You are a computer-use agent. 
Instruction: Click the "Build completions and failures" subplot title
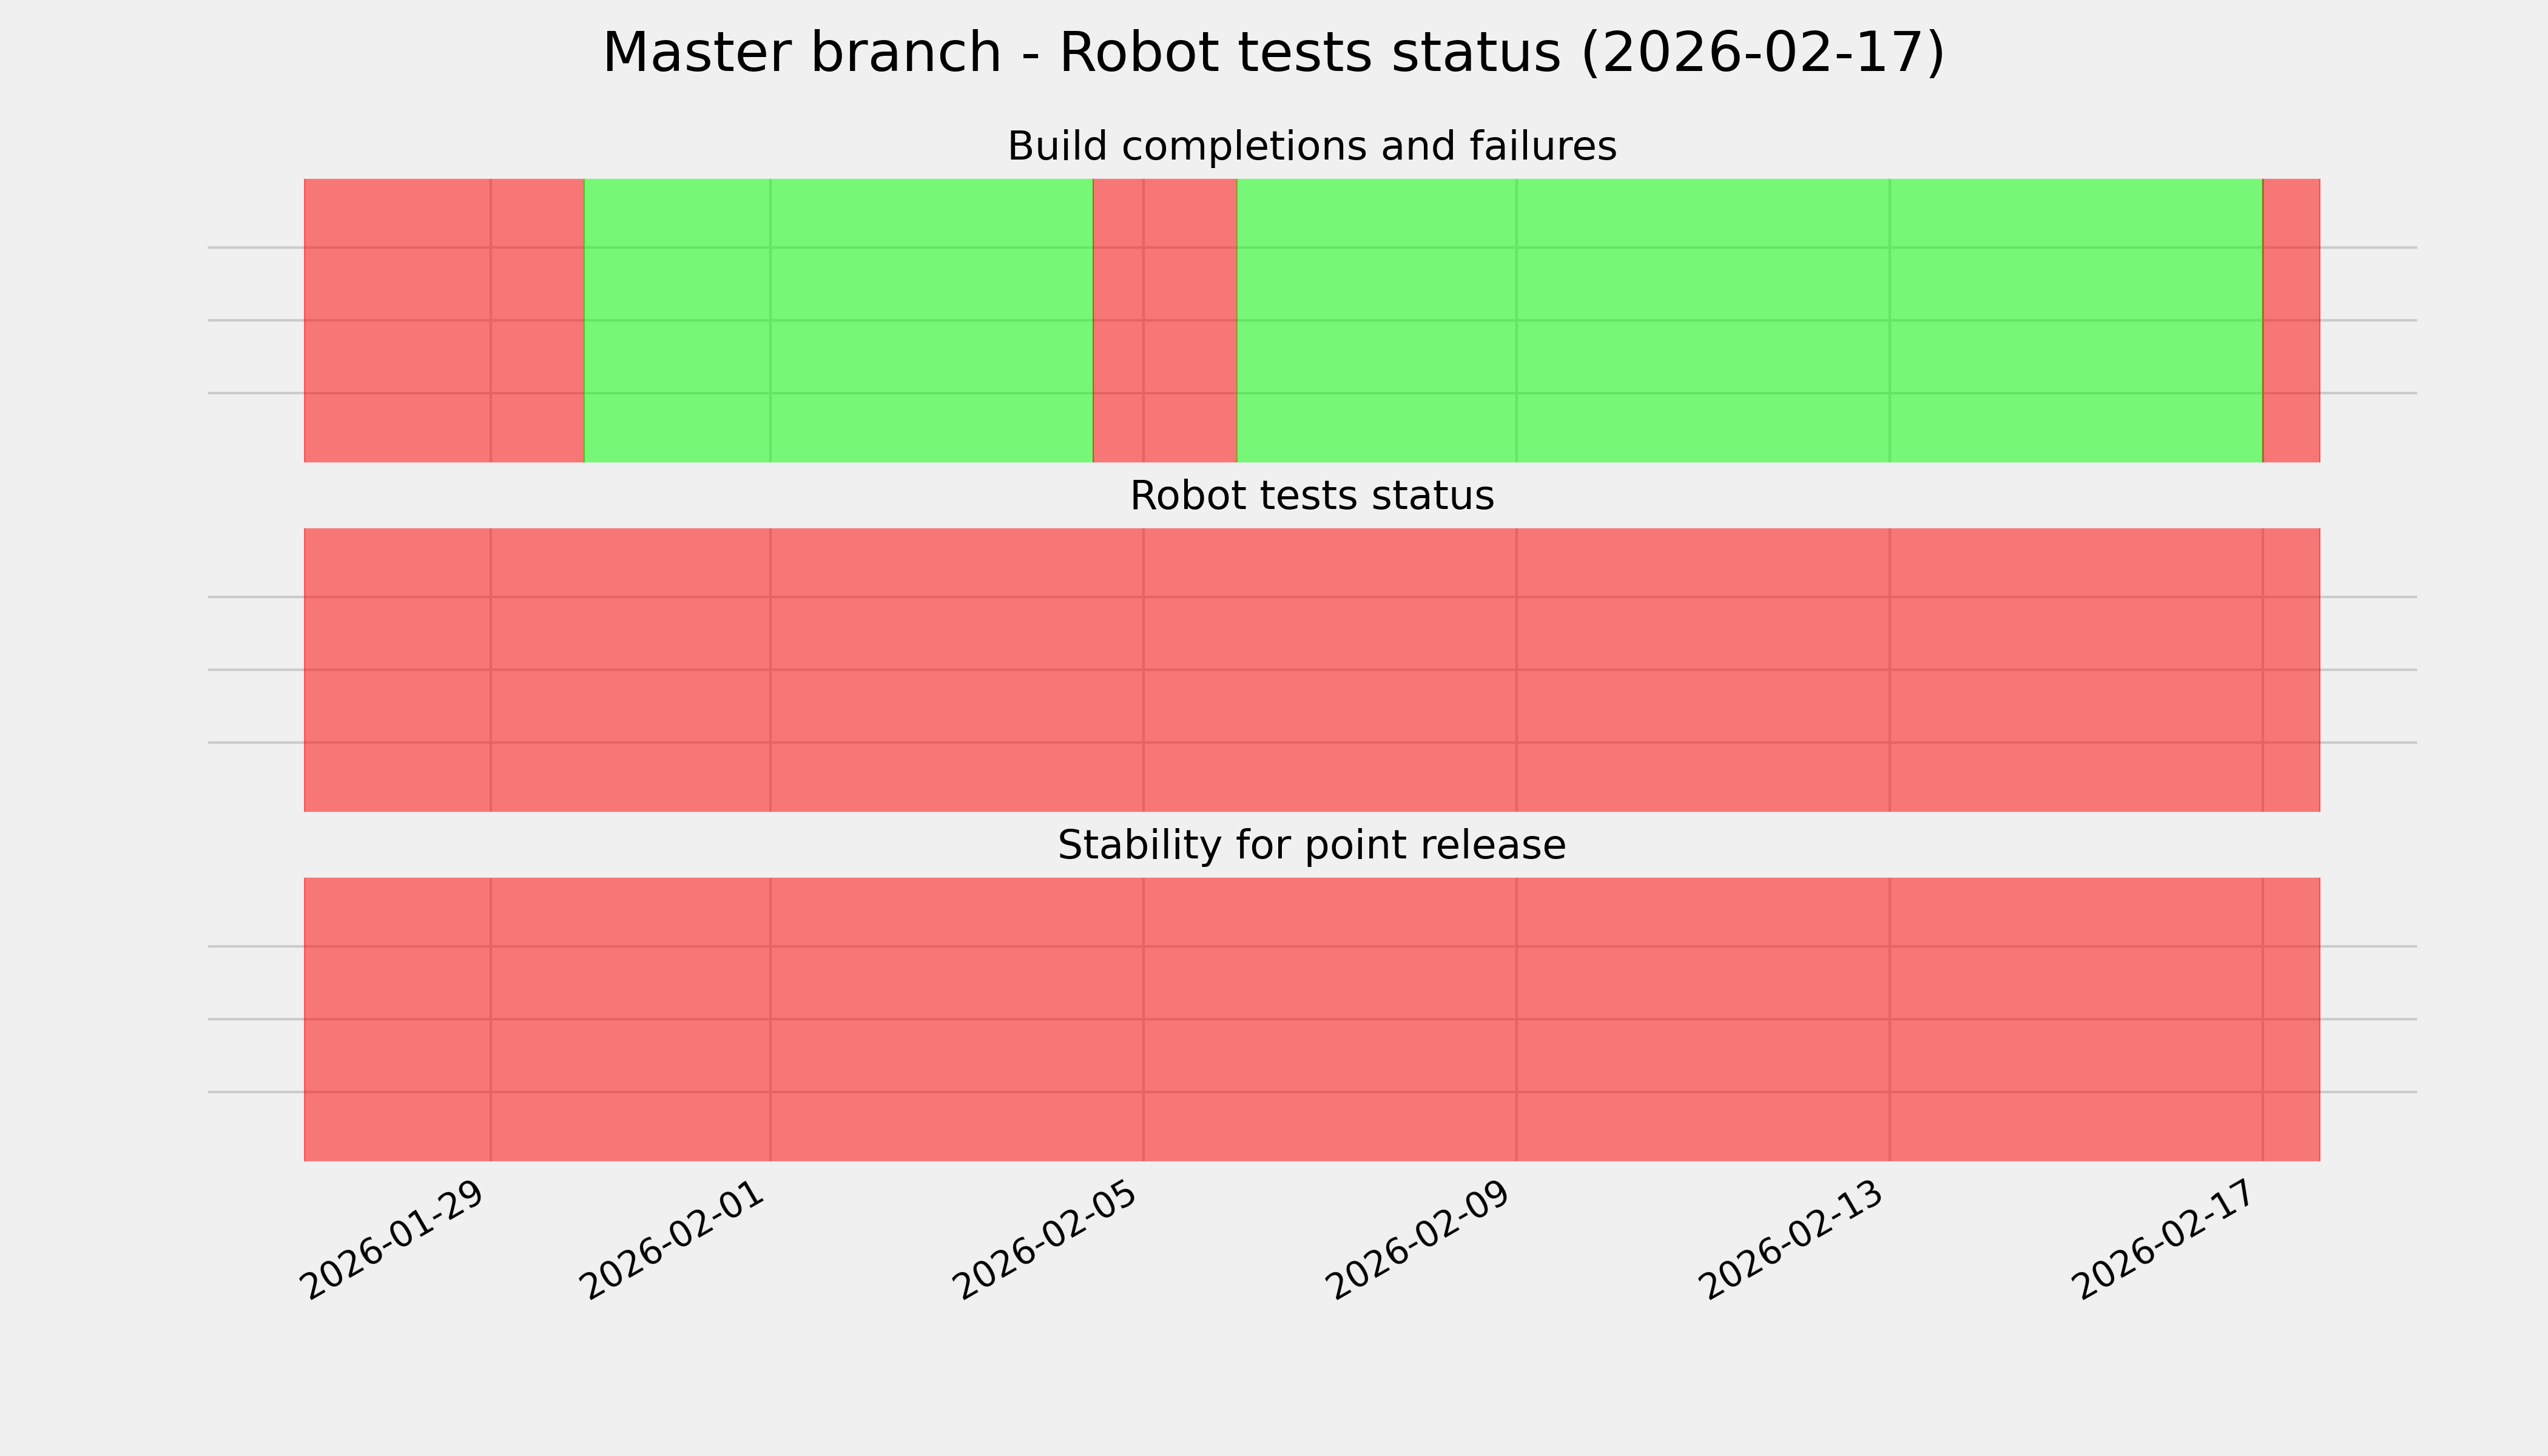coord(1311,147)
